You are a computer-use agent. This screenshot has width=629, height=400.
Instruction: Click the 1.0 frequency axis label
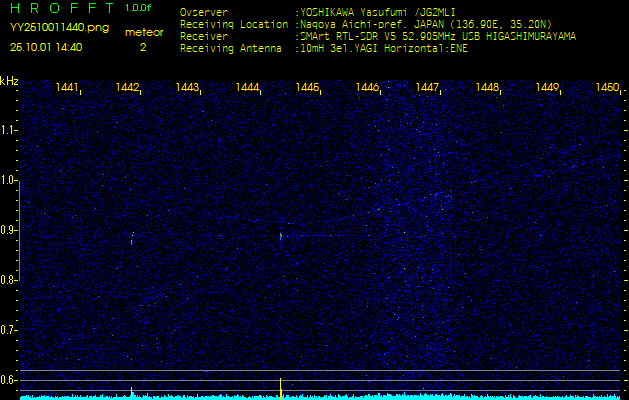coord(9,180)
